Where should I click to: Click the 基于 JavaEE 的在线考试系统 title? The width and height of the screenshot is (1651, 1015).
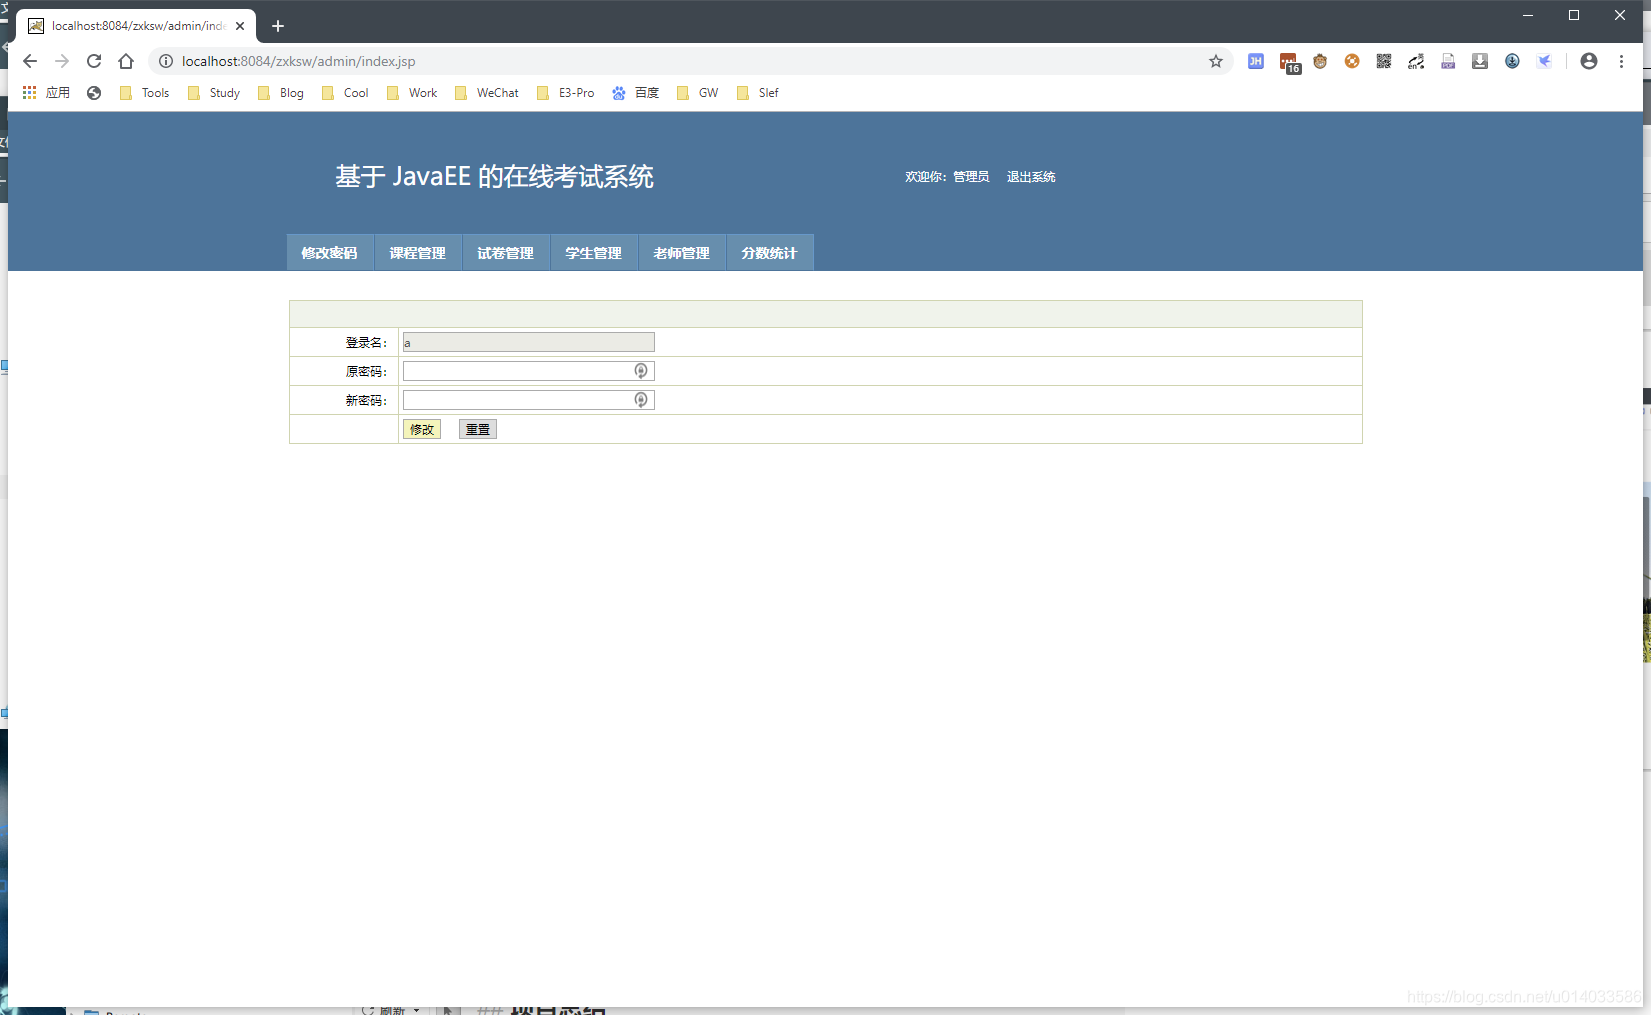495,177
